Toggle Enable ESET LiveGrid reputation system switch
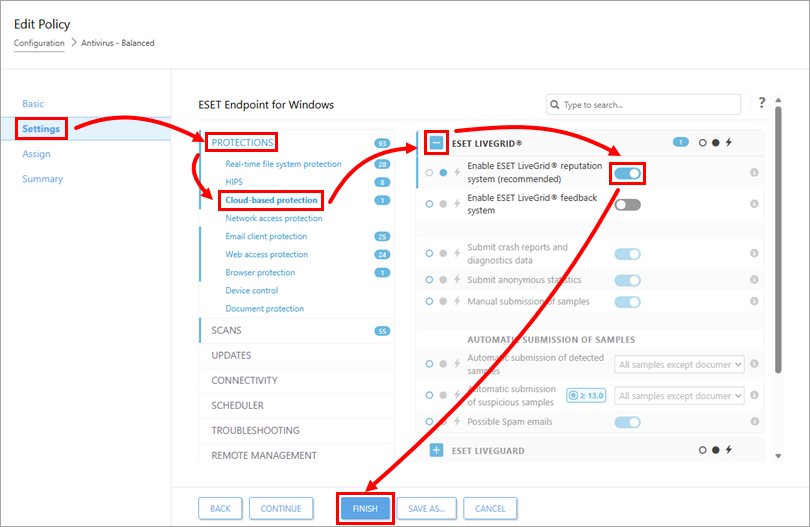 point(628,173)
